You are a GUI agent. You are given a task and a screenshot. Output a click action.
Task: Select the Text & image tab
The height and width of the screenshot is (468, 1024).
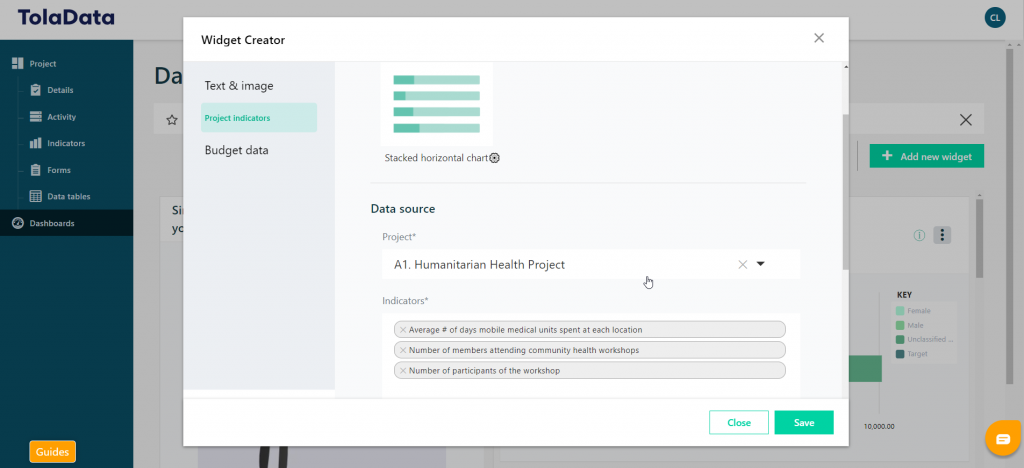(239, 86)
